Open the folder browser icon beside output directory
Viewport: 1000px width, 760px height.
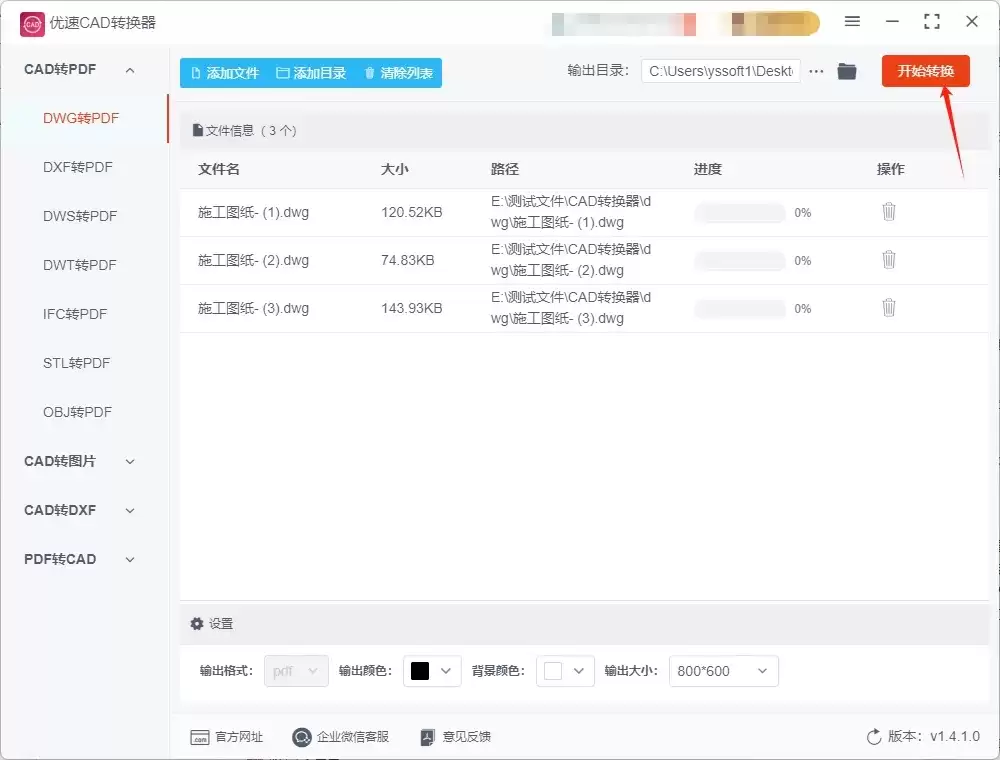pos(846,71)
